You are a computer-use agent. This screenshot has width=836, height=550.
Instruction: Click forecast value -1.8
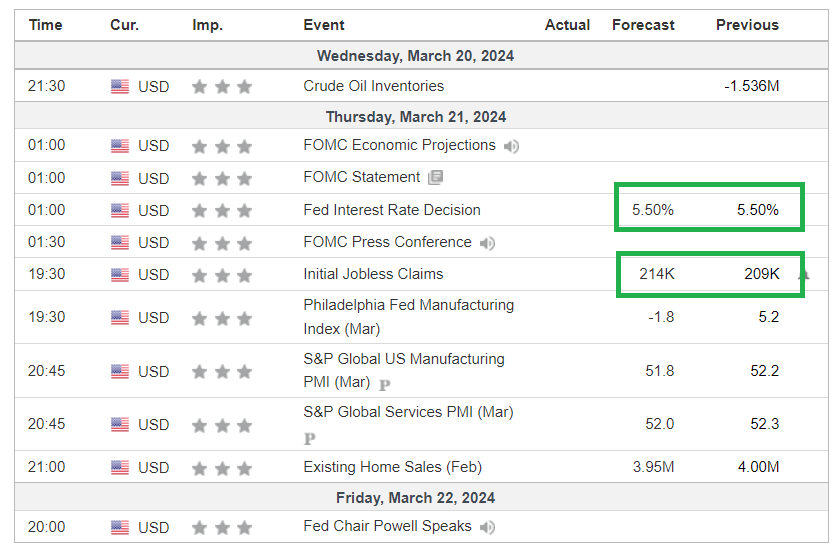tap(661, 317)
